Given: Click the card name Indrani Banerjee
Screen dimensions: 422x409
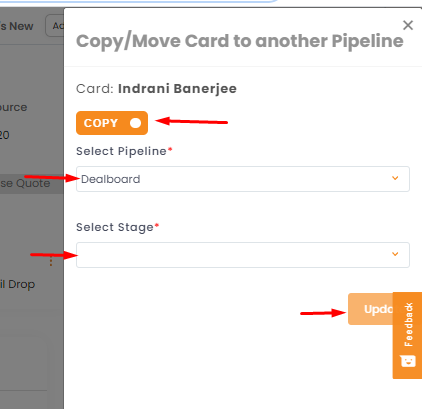Looking at the screenshot, I should point(177,89).
